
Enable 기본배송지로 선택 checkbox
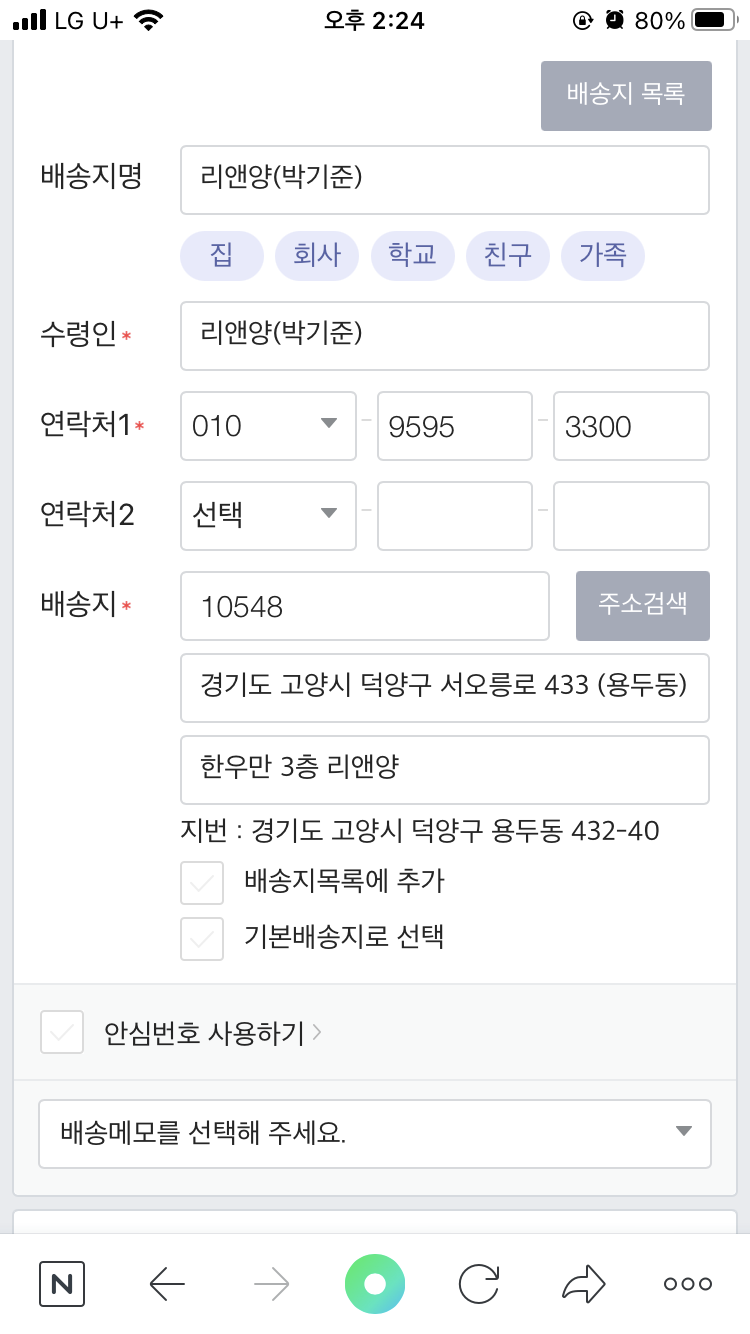click(202, 939)
